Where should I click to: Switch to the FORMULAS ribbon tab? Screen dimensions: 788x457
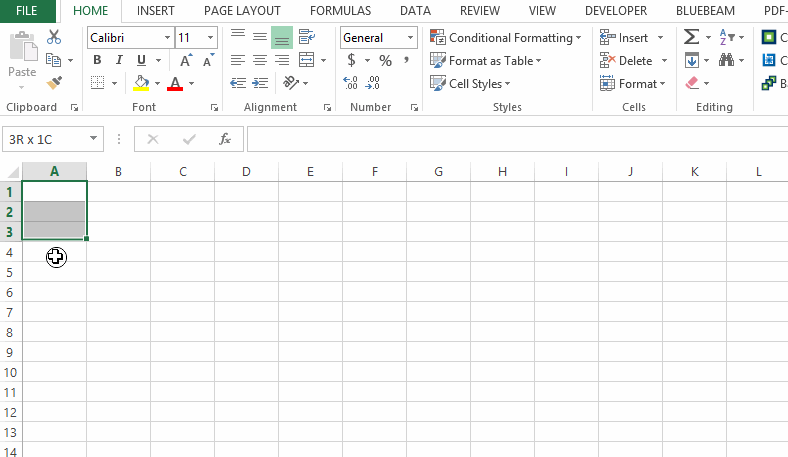[x=340, y=11]
